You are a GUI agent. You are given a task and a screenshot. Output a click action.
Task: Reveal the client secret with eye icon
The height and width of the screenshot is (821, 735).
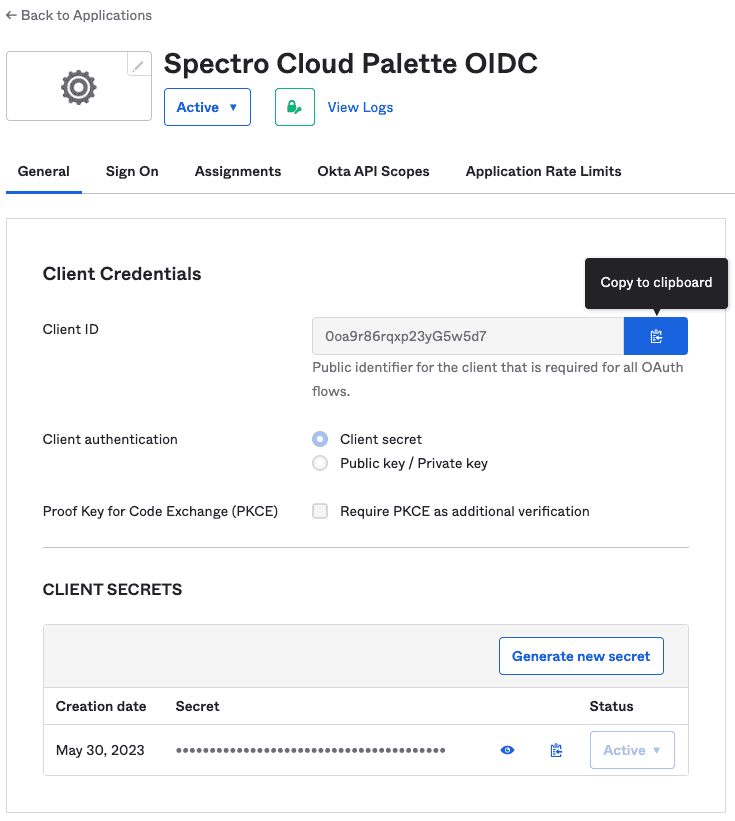[x=507, y=750]
